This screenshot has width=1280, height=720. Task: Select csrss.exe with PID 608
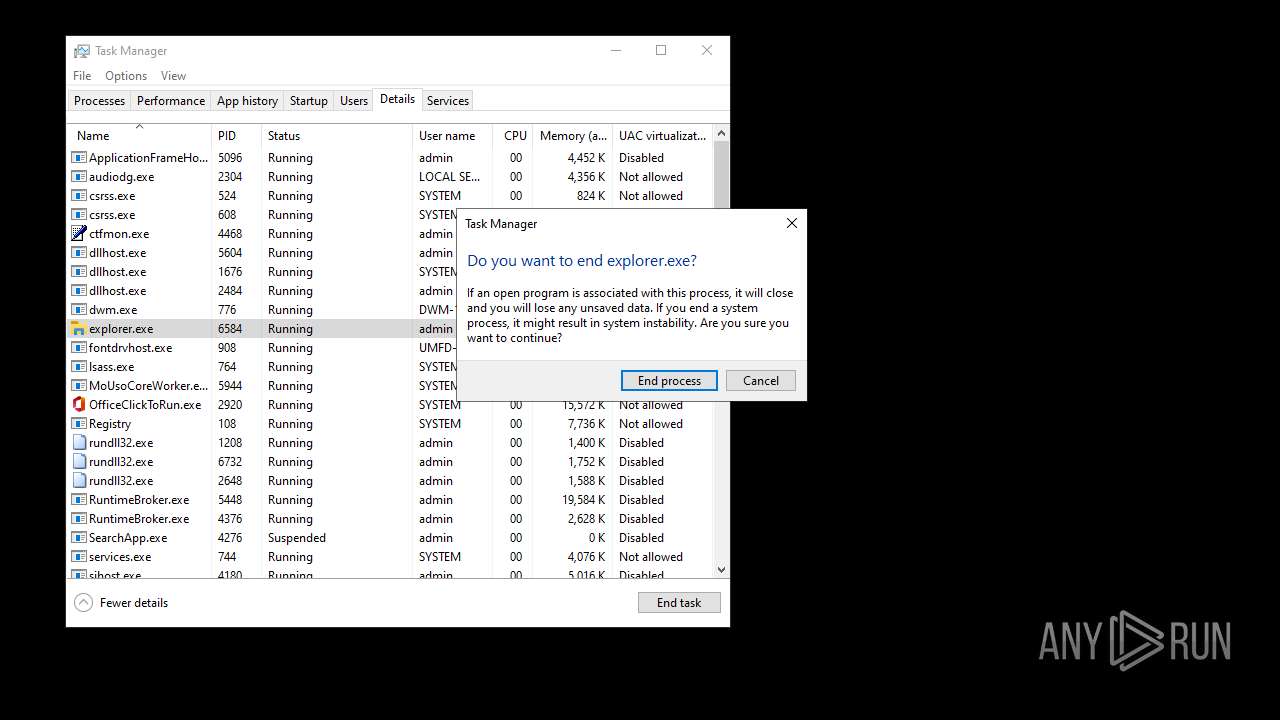click(x=112, y=214)
